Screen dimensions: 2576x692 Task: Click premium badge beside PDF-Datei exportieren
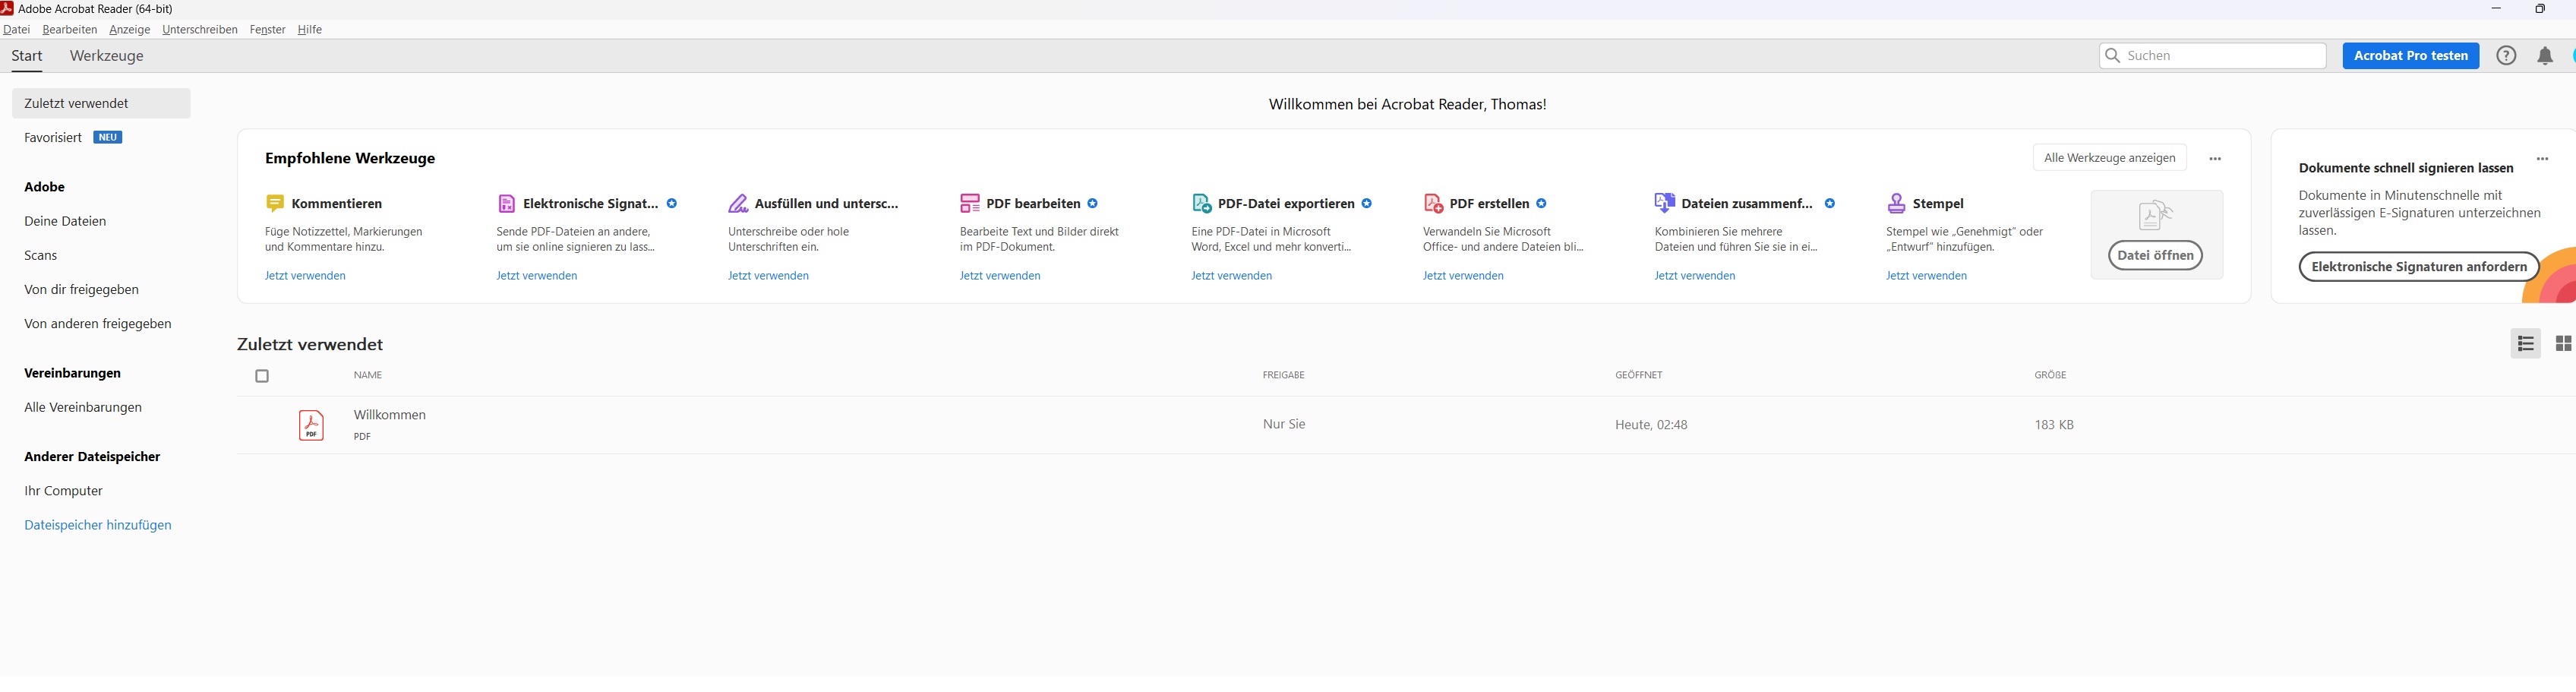point(1366,204)
